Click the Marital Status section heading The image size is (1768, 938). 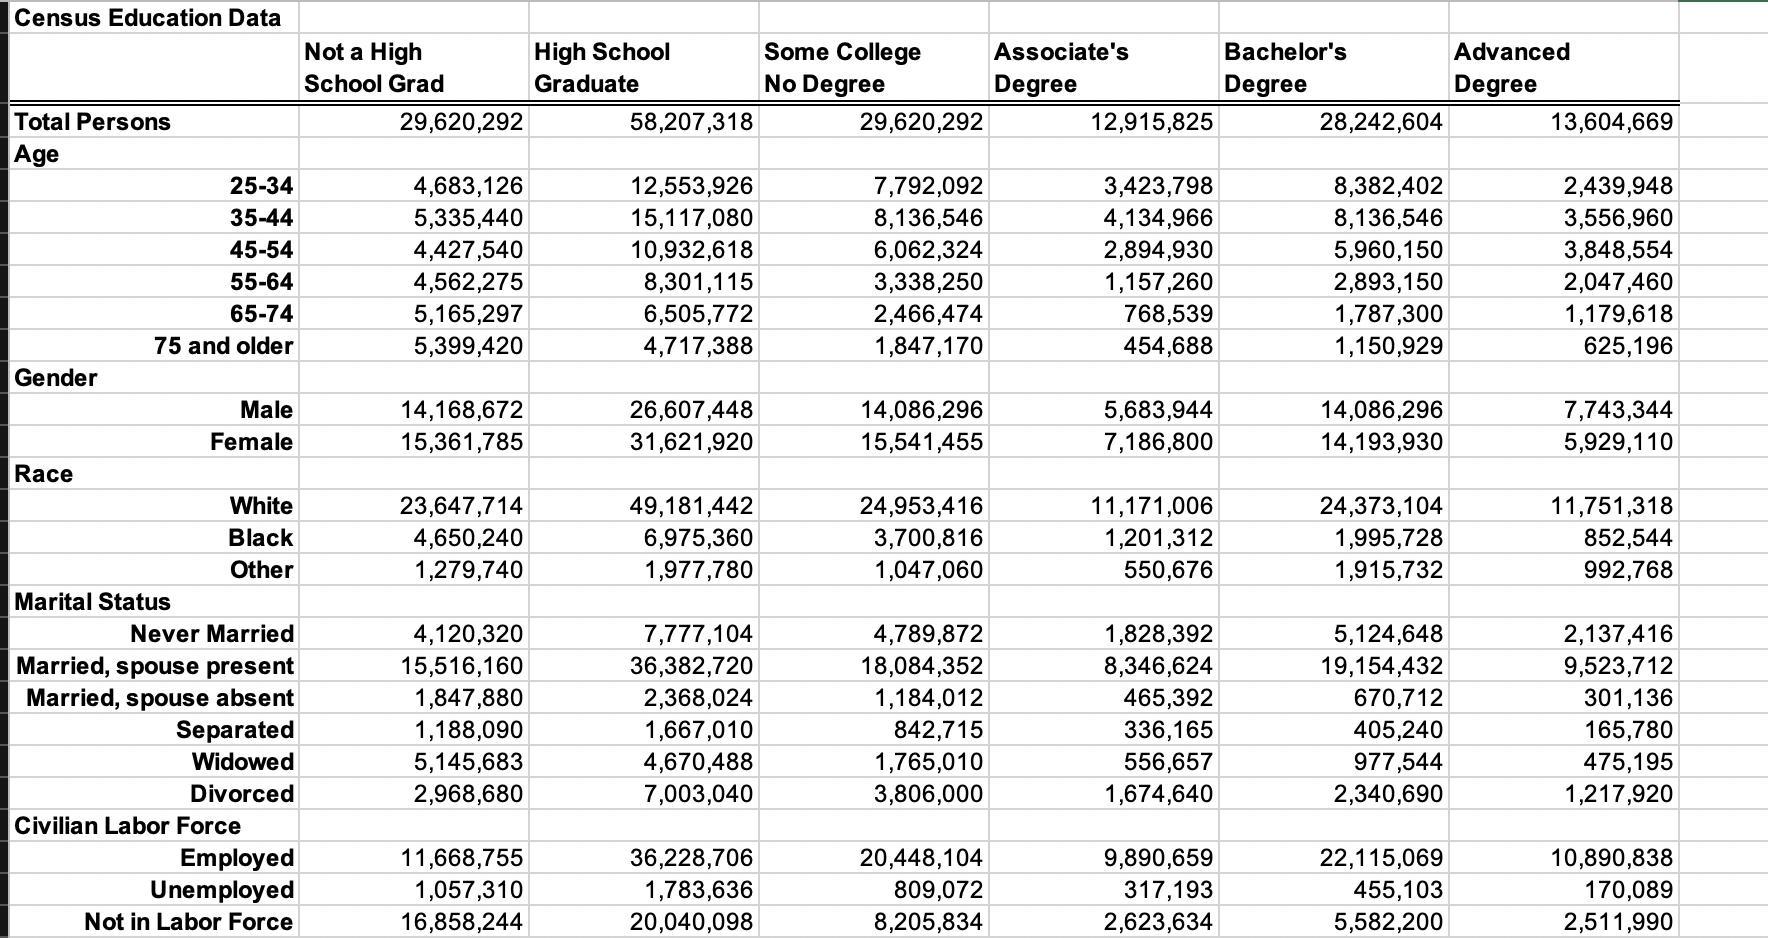(93, 602)
